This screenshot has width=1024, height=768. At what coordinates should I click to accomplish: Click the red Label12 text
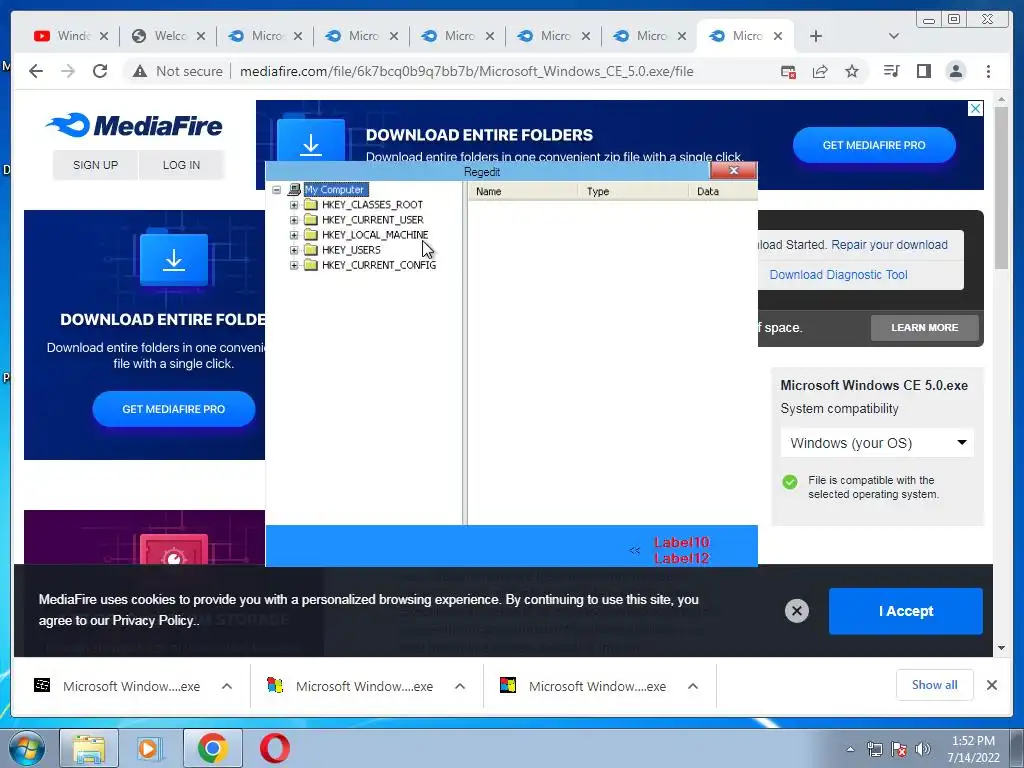(682, 558)
